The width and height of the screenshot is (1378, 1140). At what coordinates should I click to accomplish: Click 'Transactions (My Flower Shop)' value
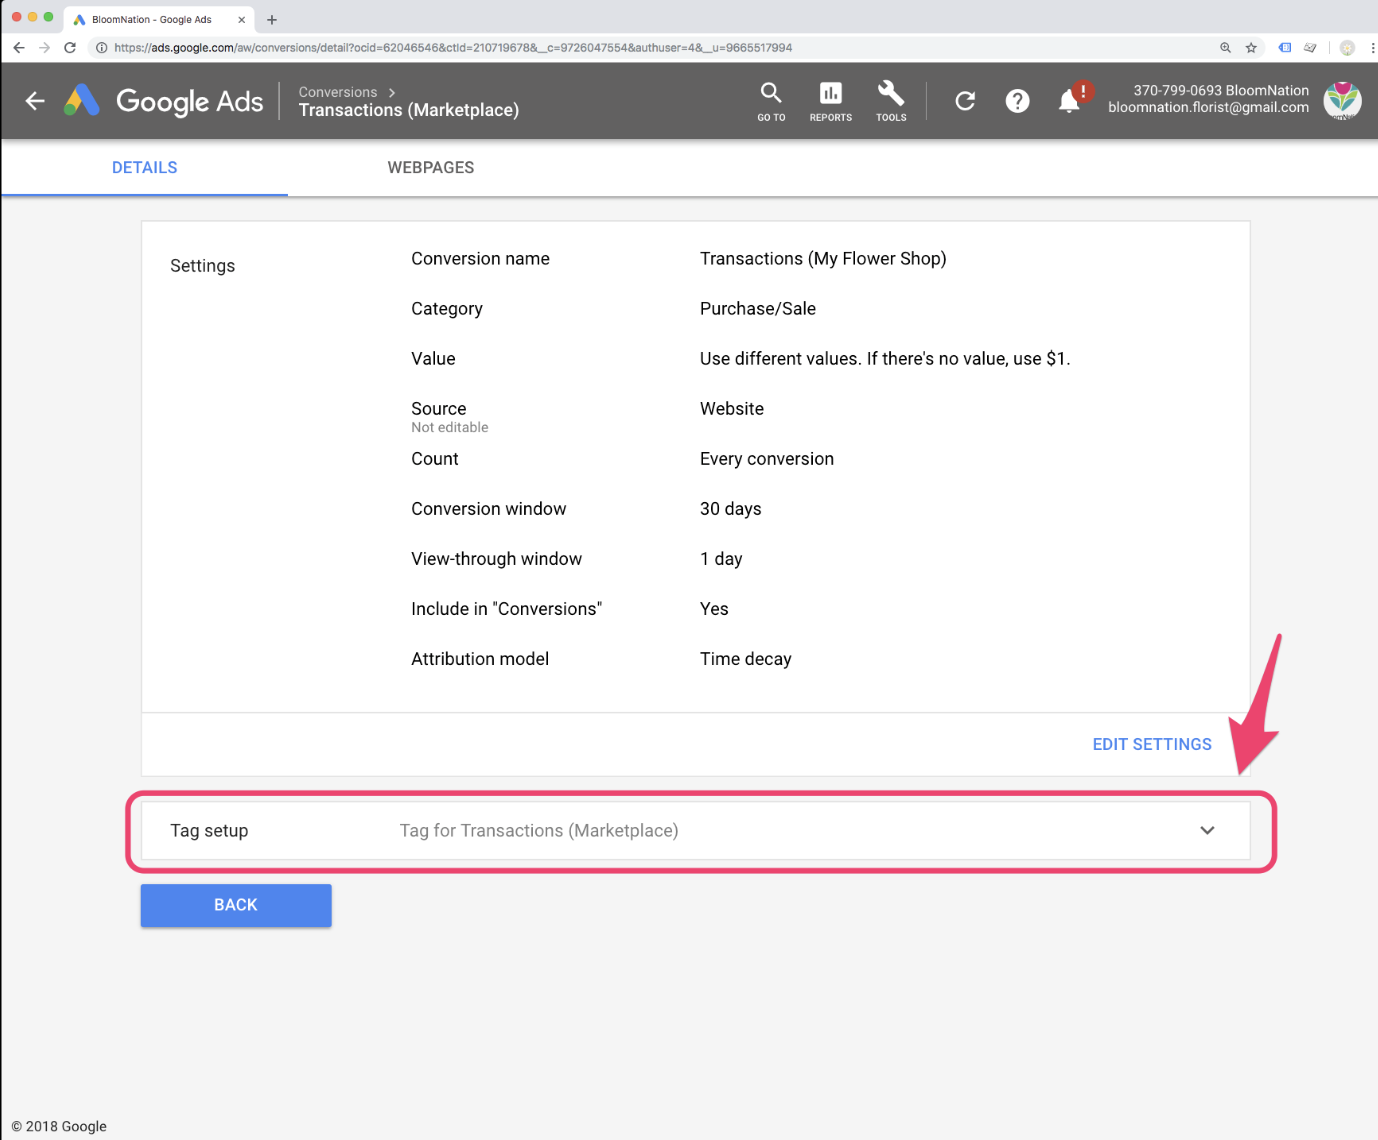point(823,259)
